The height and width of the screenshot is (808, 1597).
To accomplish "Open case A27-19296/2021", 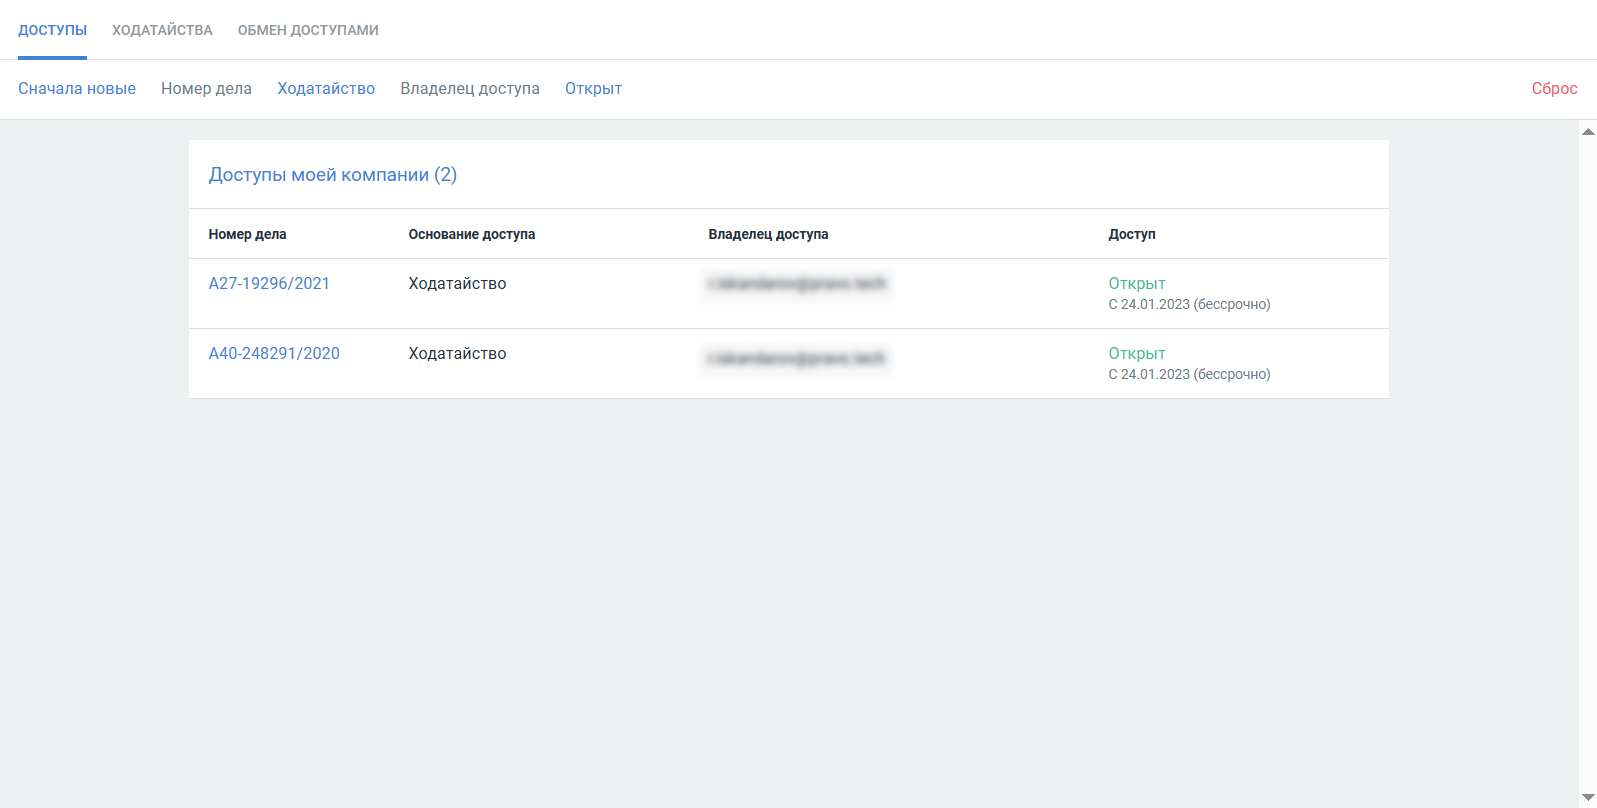I will coord(269,284).
